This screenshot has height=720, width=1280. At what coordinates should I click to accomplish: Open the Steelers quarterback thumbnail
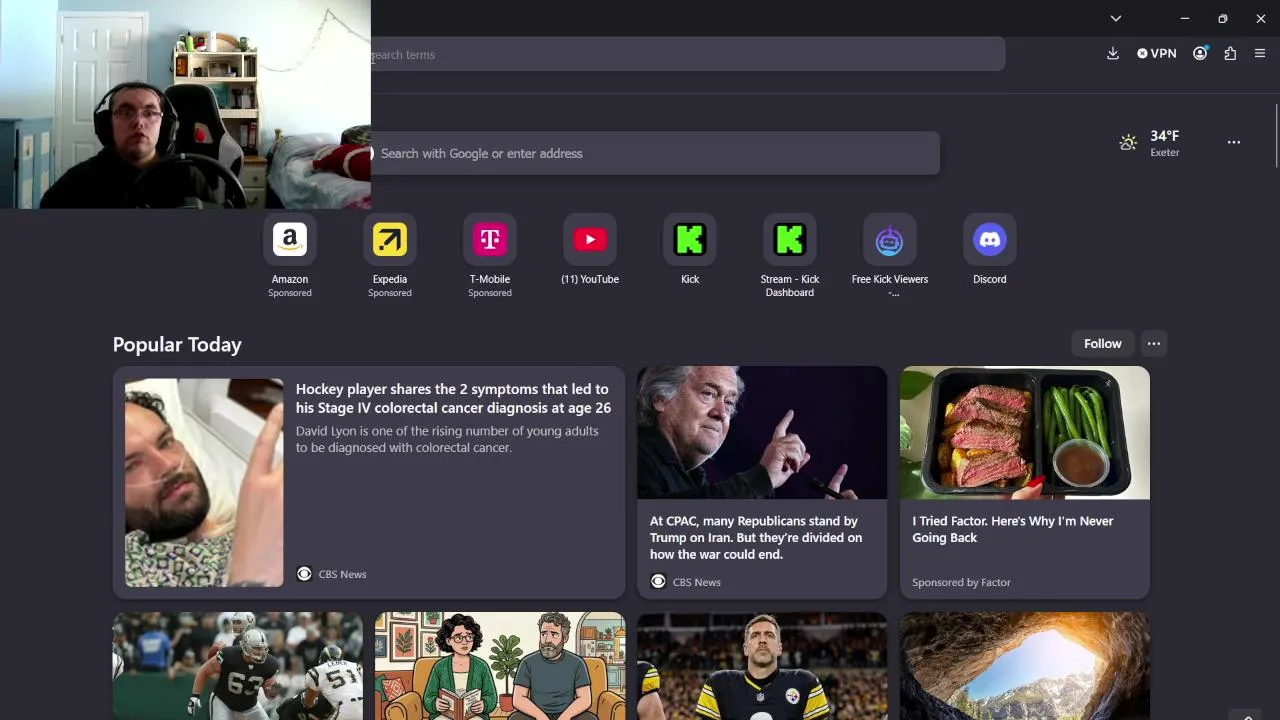click(762, 666)
